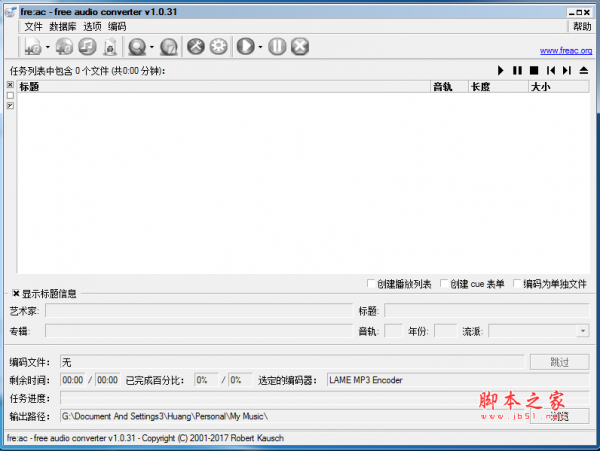Open the 帮助 menu
Viewport: 600px width, 451px height.
[x=582, y=26]
